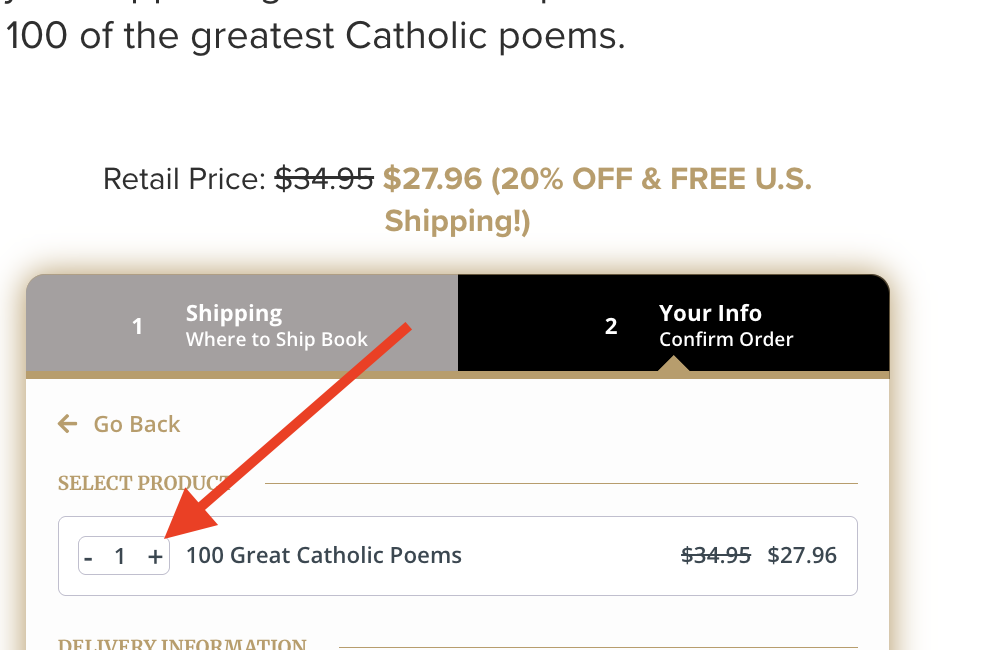Click the SELECT PRODUCT section heading
The width and height of the screenshot is (1004, 650).
click(143, 484)
